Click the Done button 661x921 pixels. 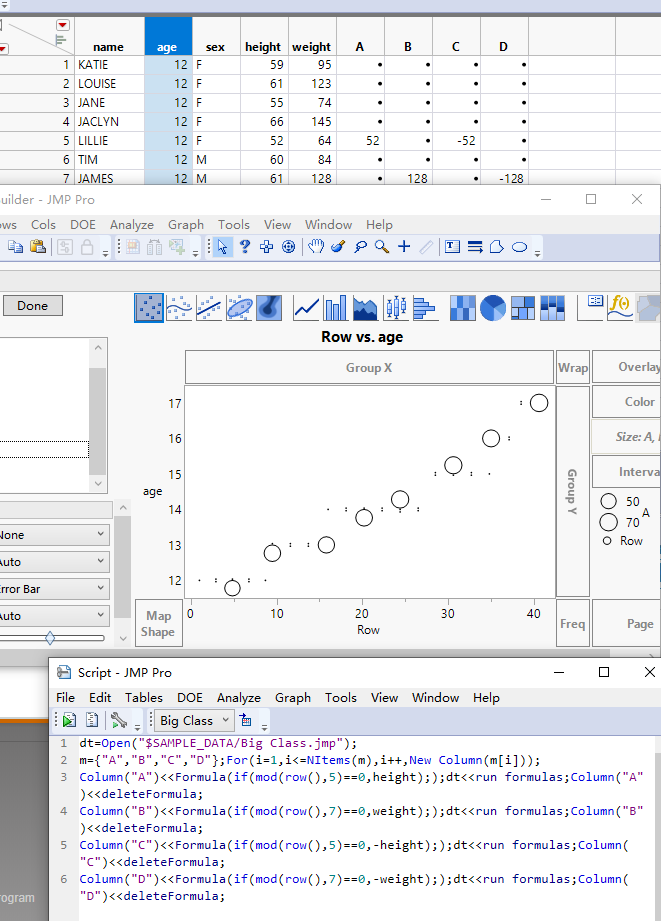[32, 306]
